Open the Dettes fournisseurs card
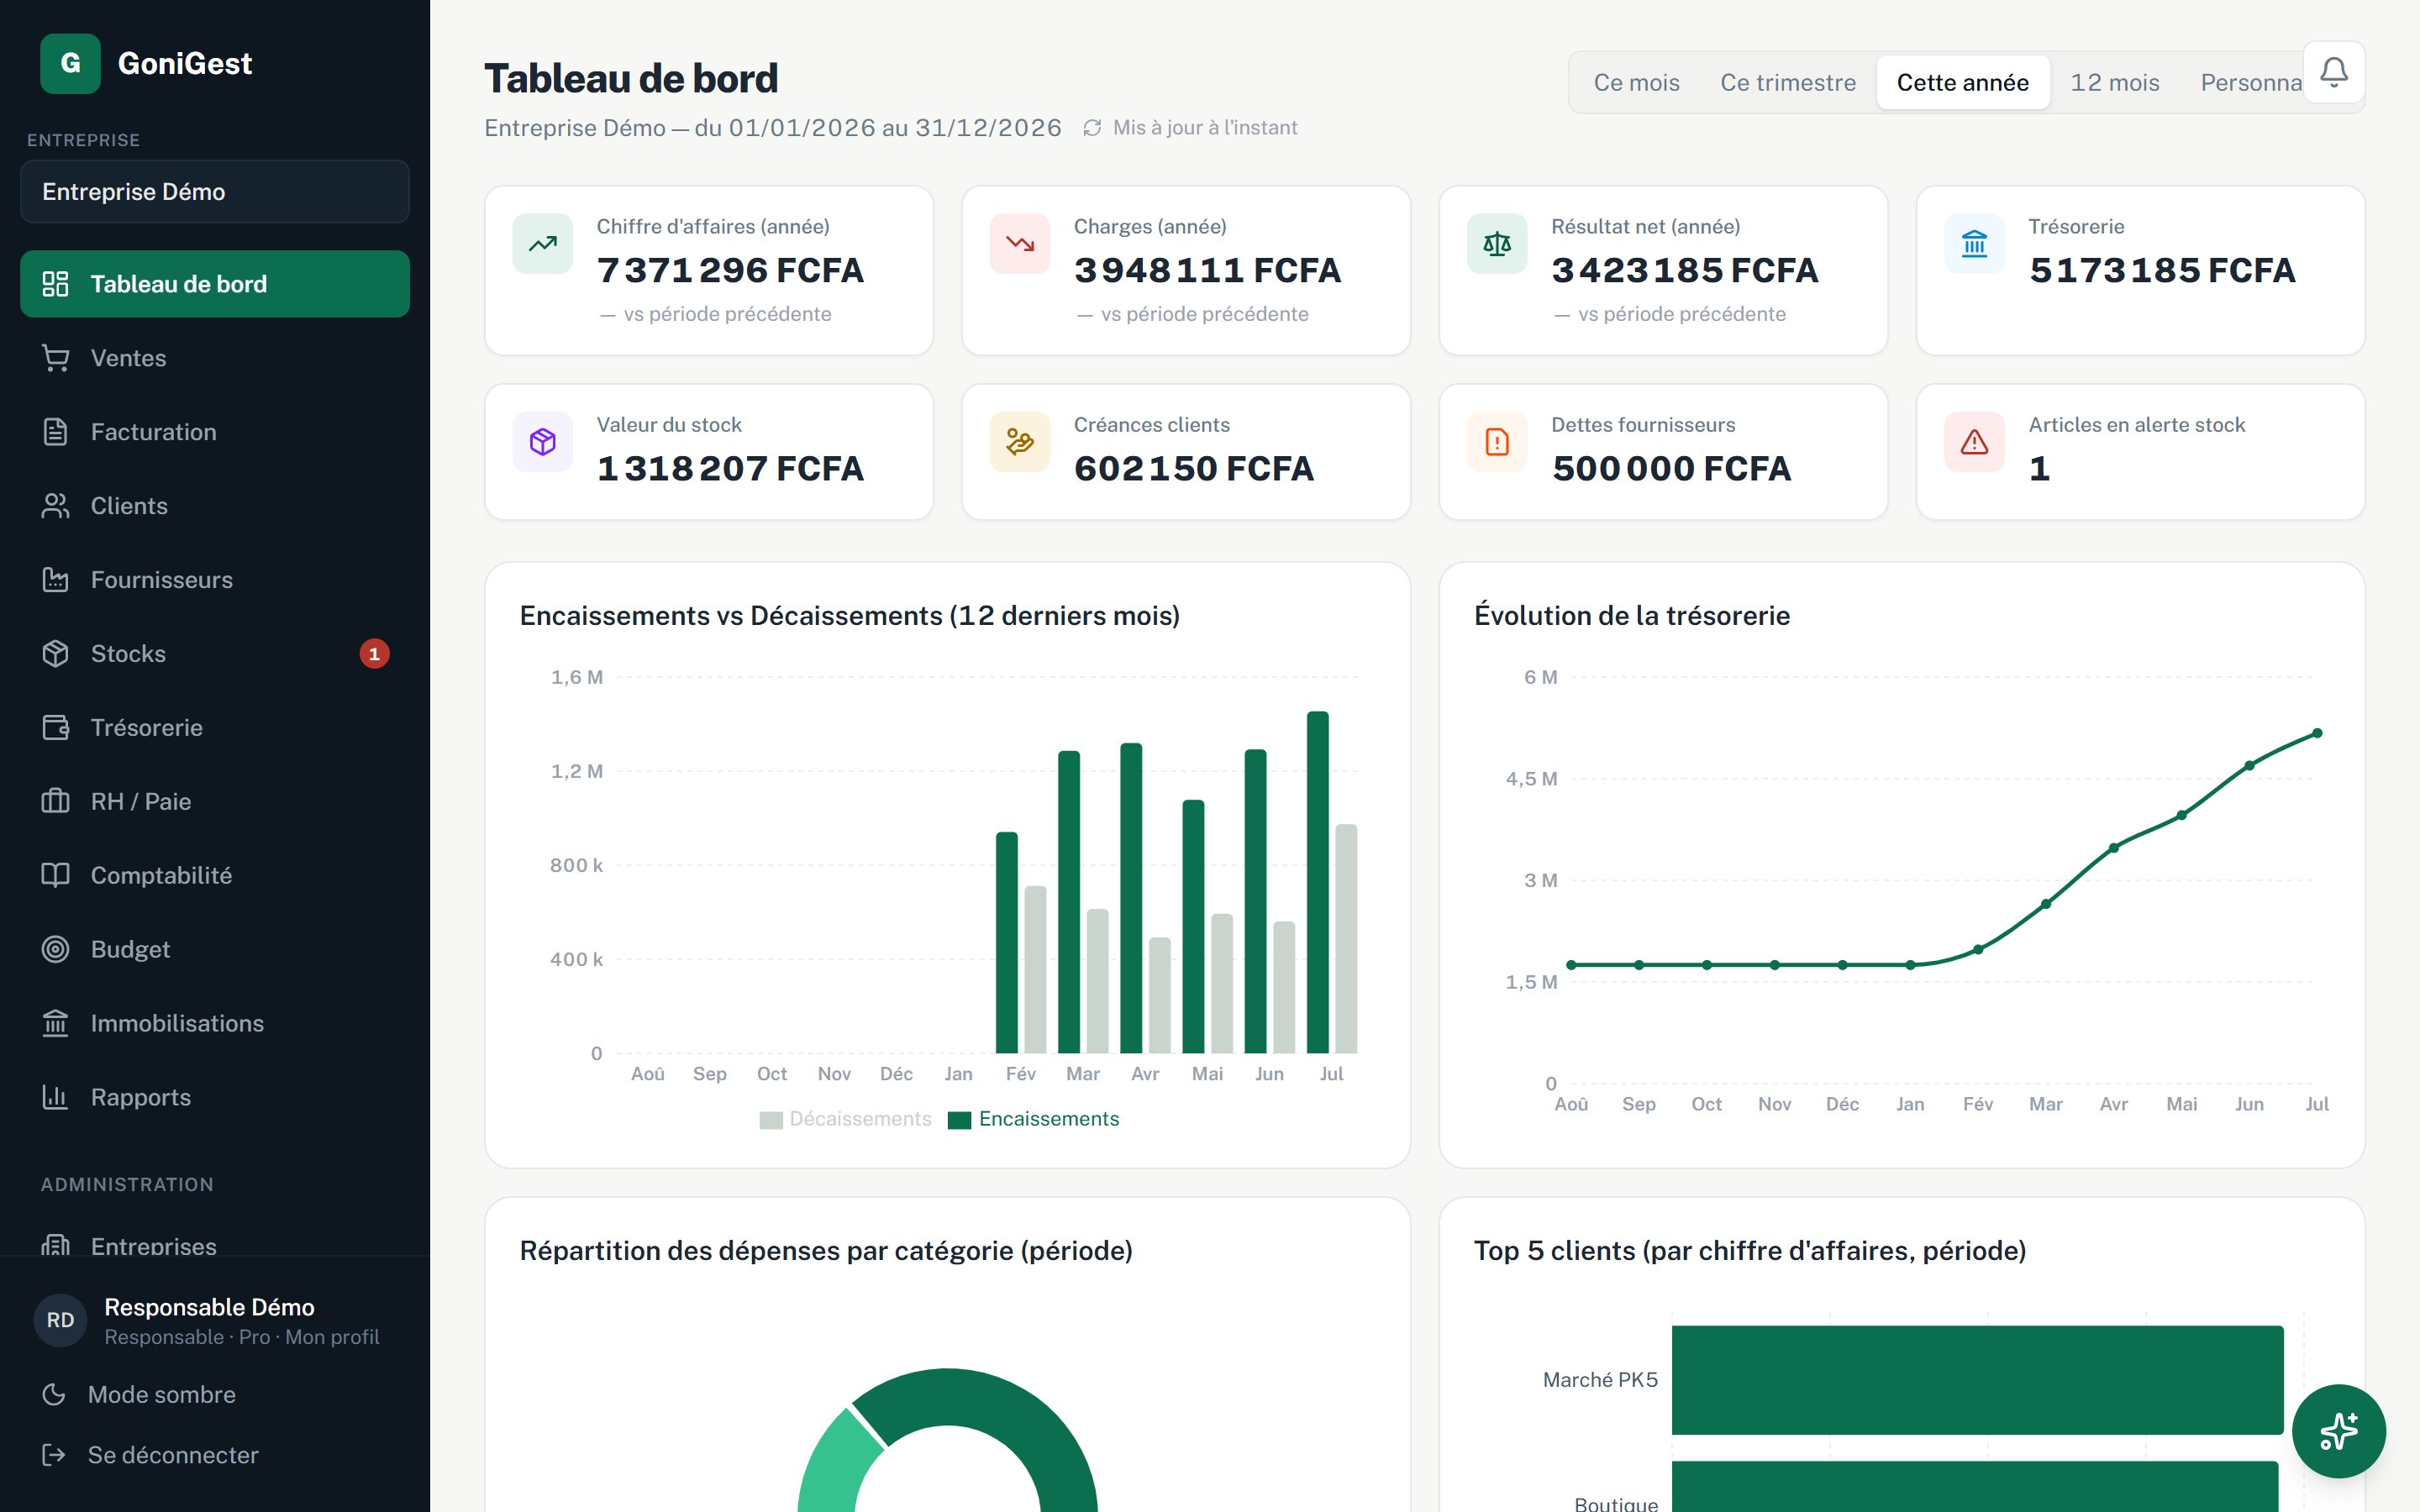Screen dimensions: 2420x1512 pyautogui.click(x=1663, y=452)
